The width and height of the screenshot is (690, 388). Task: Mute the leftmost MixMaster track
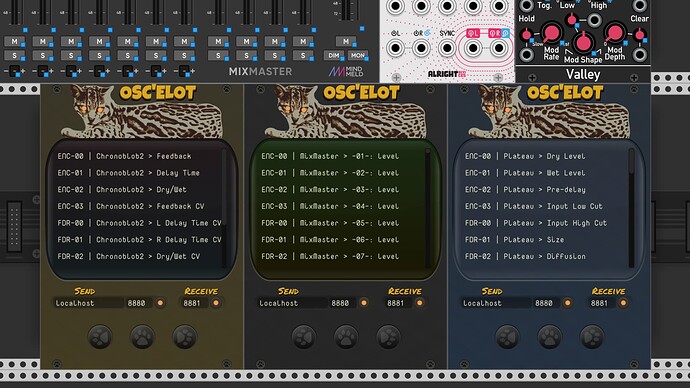point(14,41)
